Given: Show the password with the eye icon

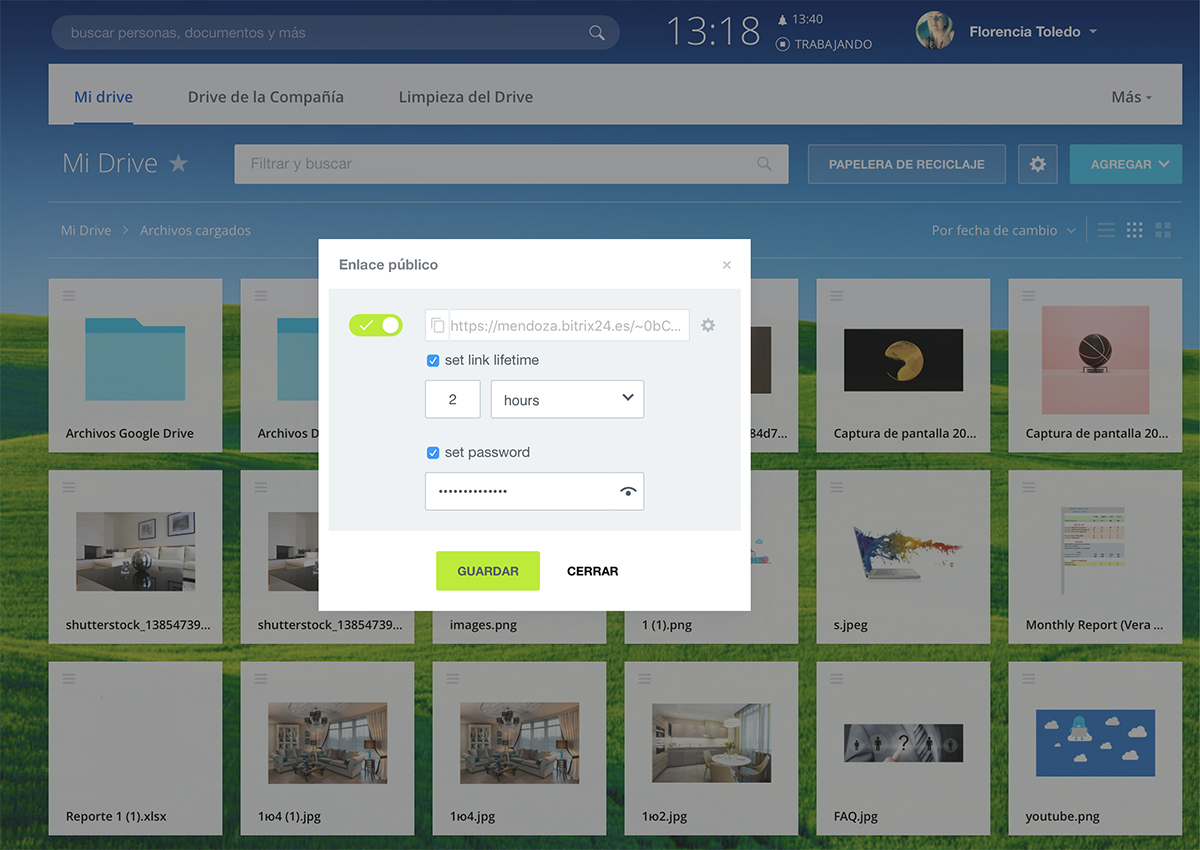Looking at the screenshot, I should pos(628,491).
